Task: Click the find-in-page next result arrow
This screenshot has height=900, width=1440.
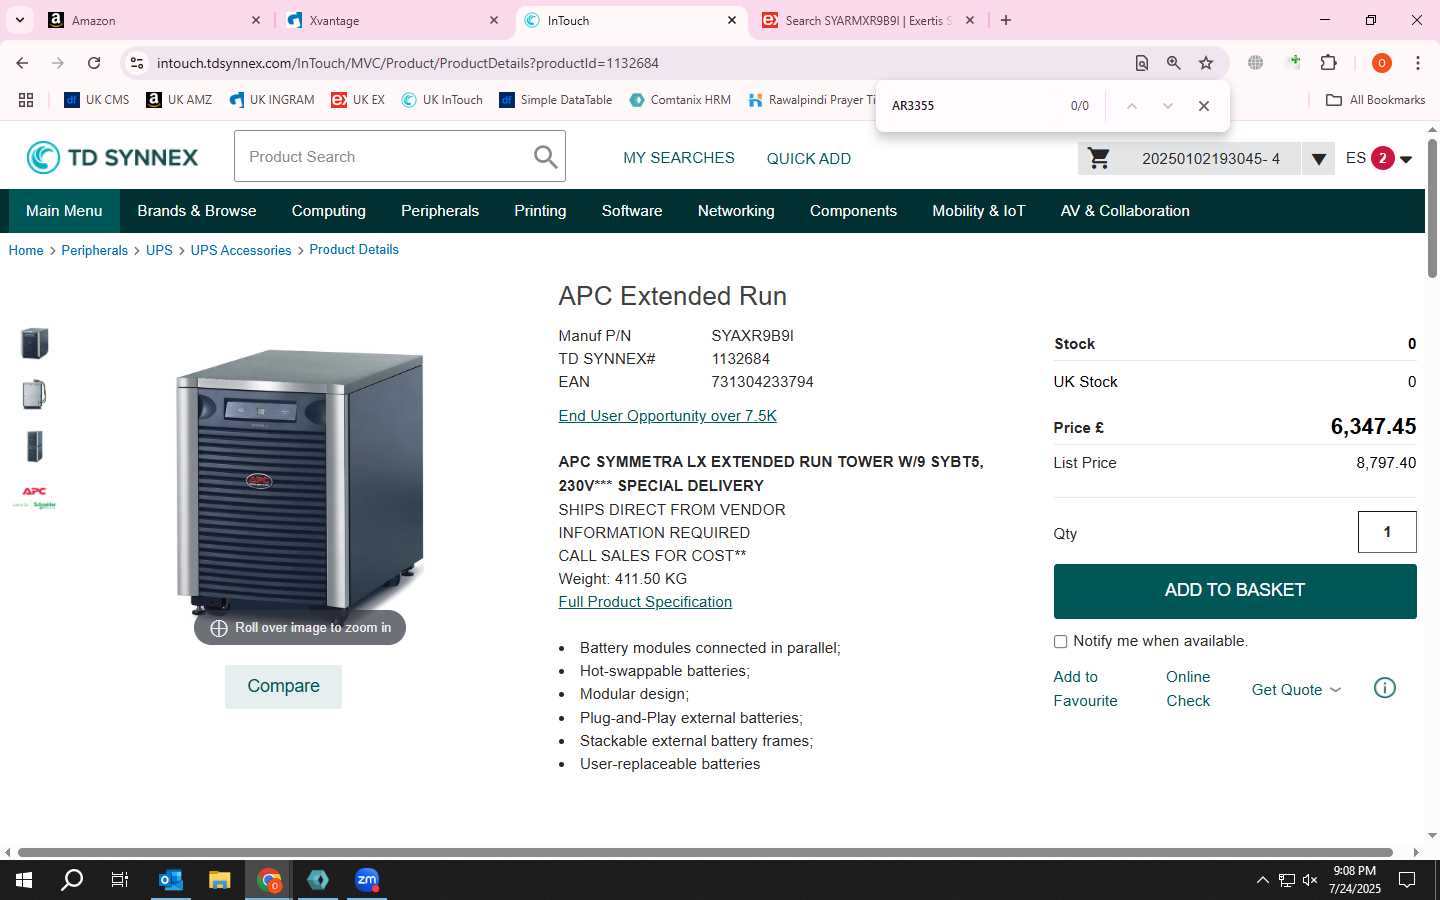Action: [x=1167, y=106]
